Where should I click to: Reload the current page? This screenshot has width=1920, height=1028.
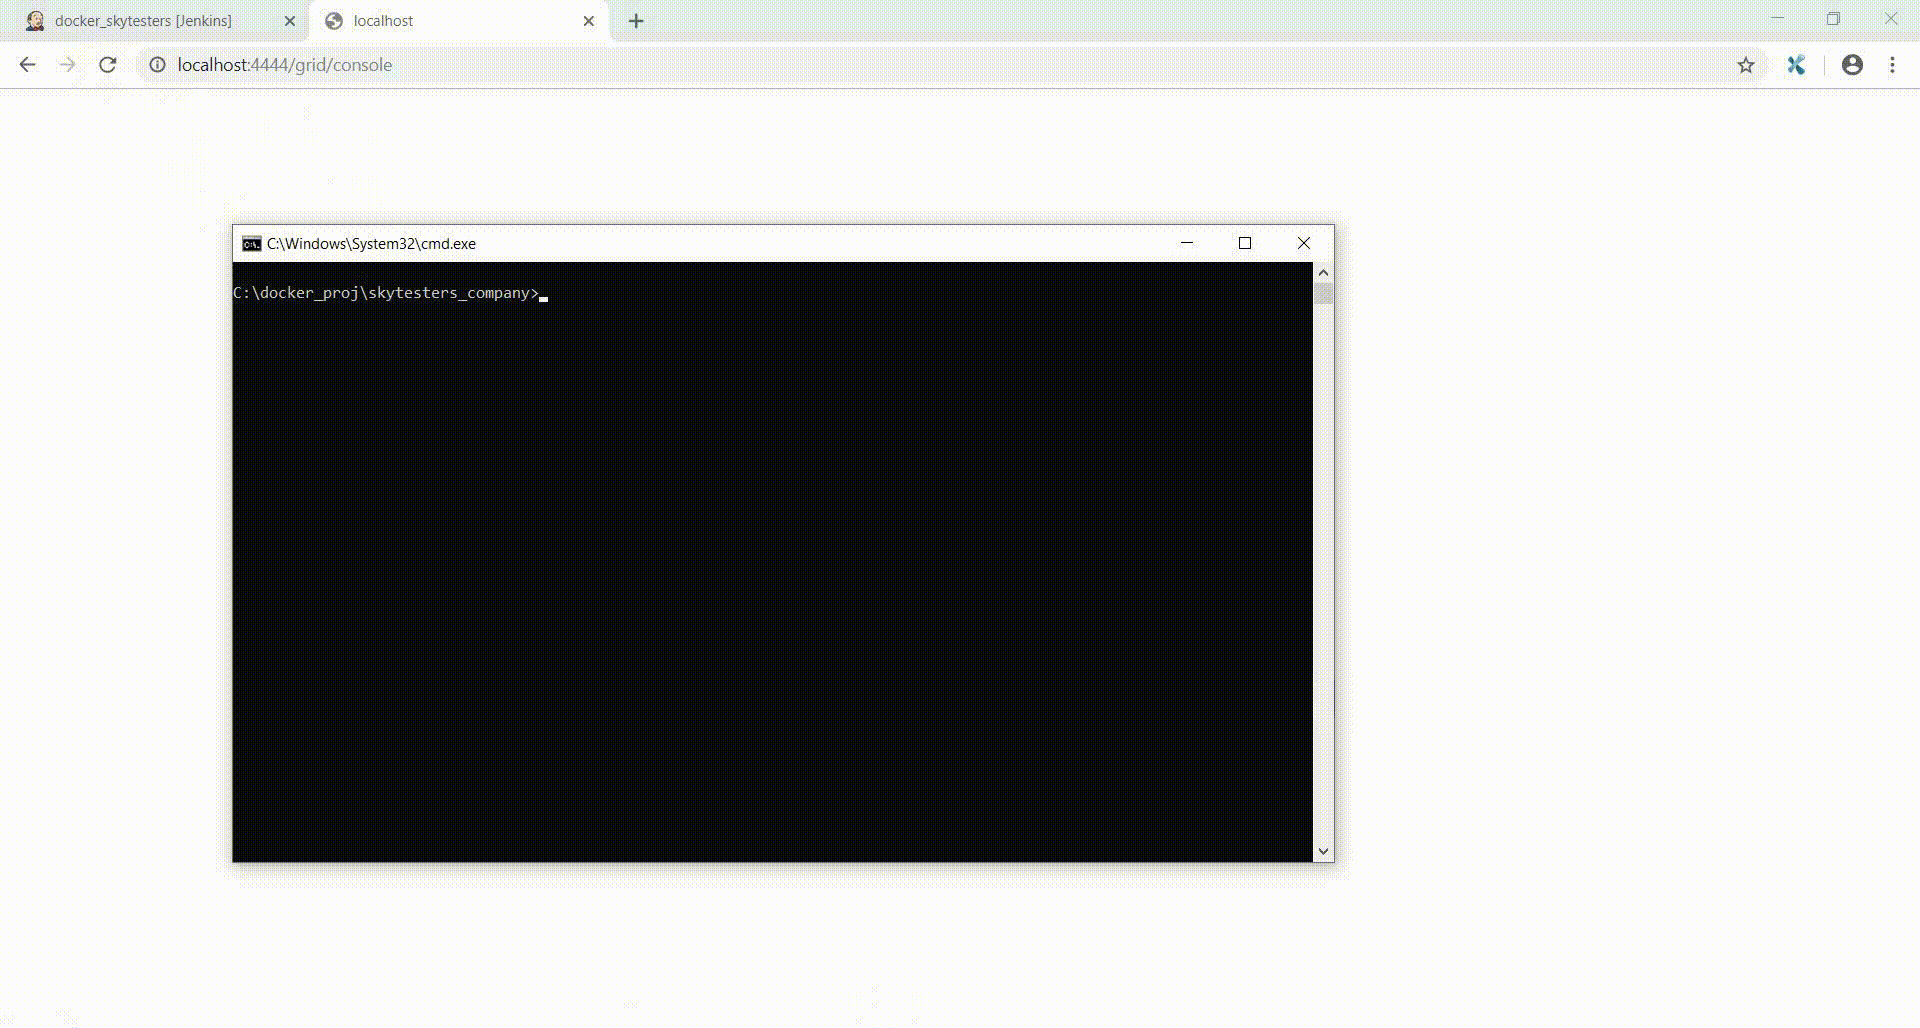tap(108, 65)
